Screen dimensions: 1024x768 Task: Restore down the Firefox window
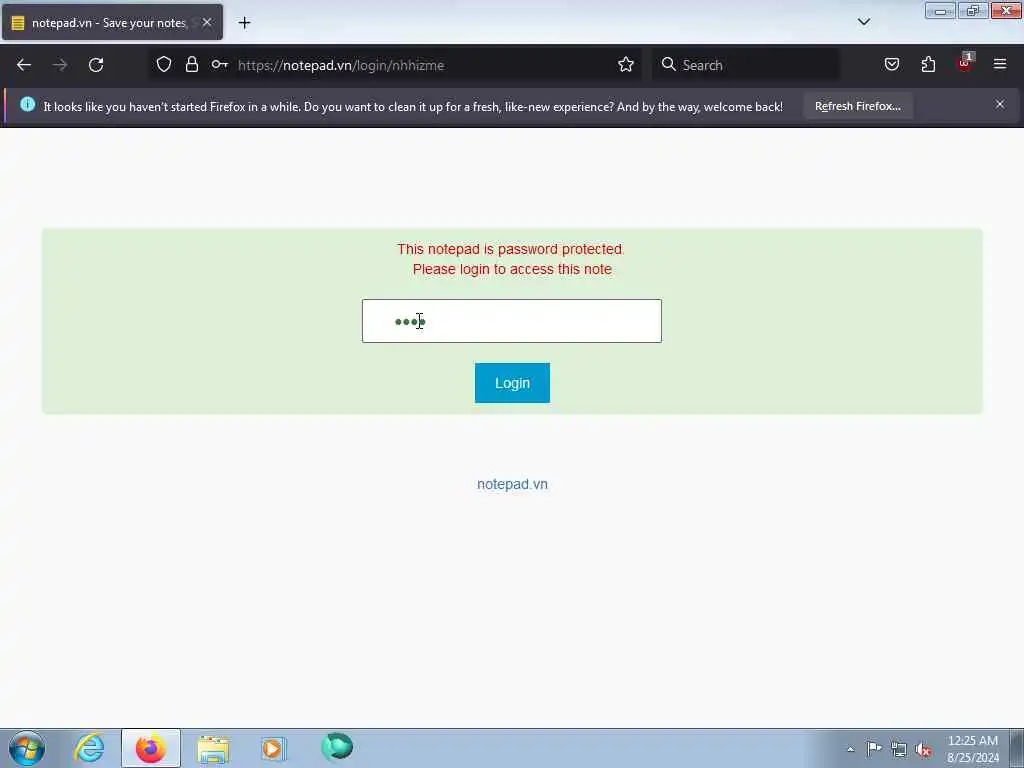(x=973, y=11)
